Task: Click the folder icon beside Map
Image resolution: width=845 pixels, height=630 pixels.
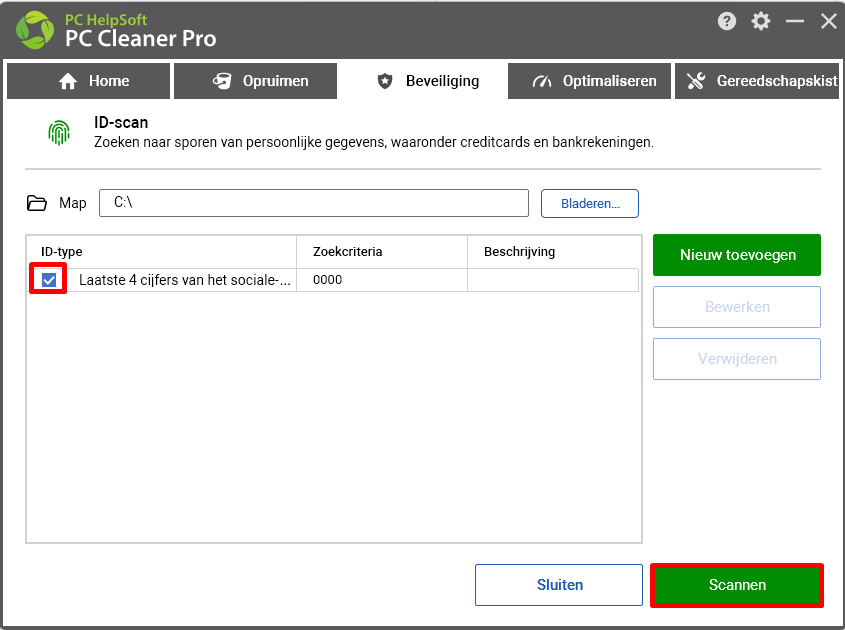Action: (x=37, y=203)
